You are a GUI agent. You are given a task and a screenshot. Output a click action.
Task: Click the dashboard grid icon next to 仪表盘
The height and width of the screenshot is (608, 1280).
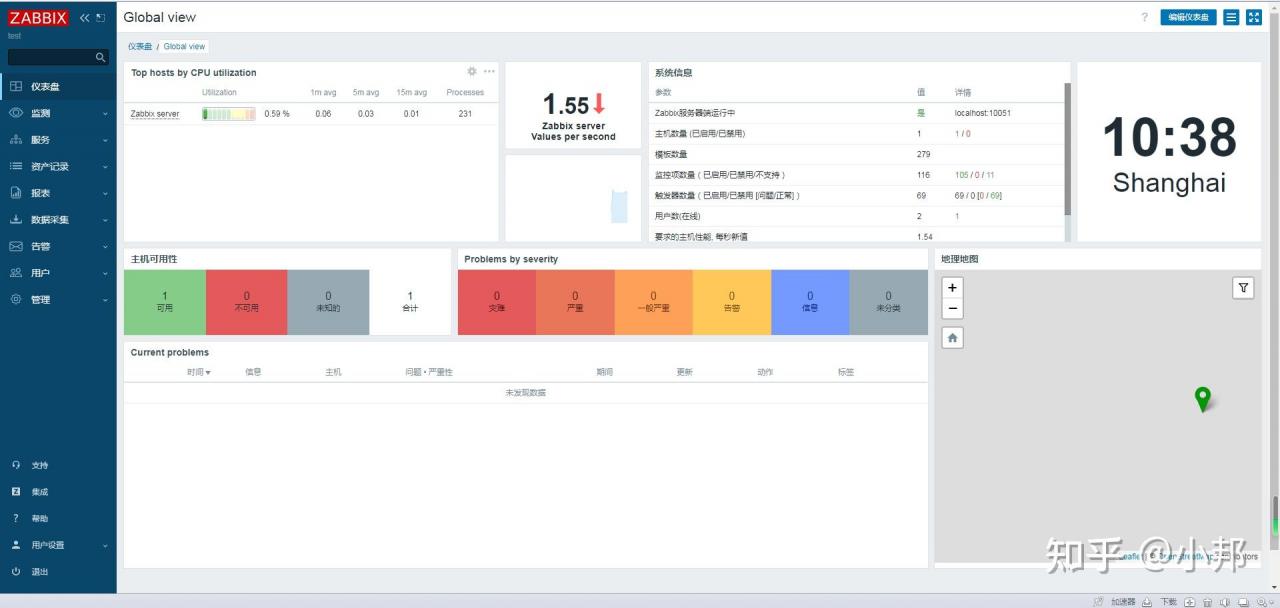pyautogui.click(x=16, y=87)
